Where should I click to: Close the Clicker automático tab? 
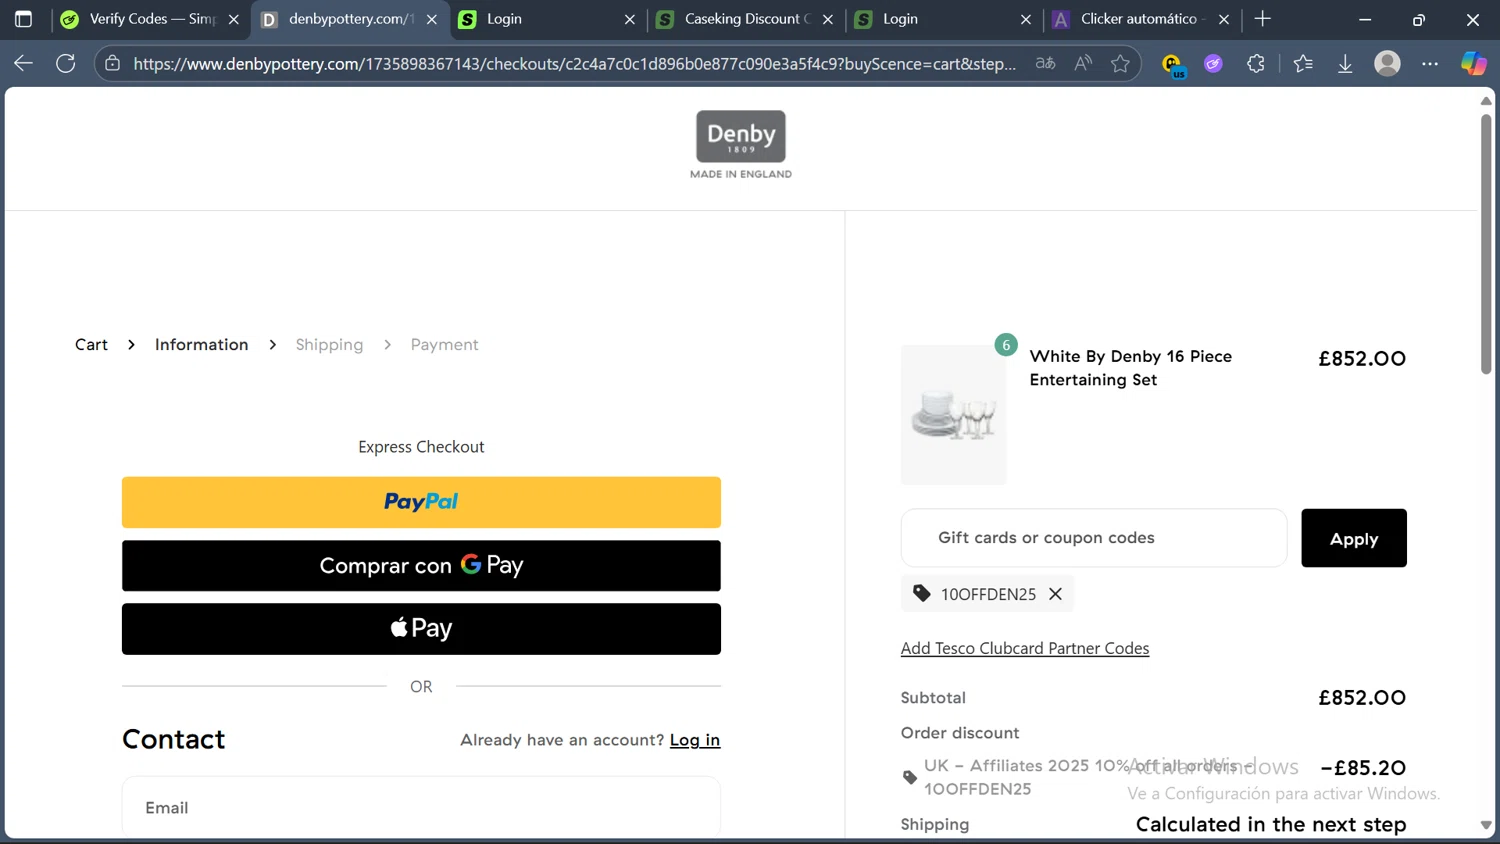click(1224, 19)
